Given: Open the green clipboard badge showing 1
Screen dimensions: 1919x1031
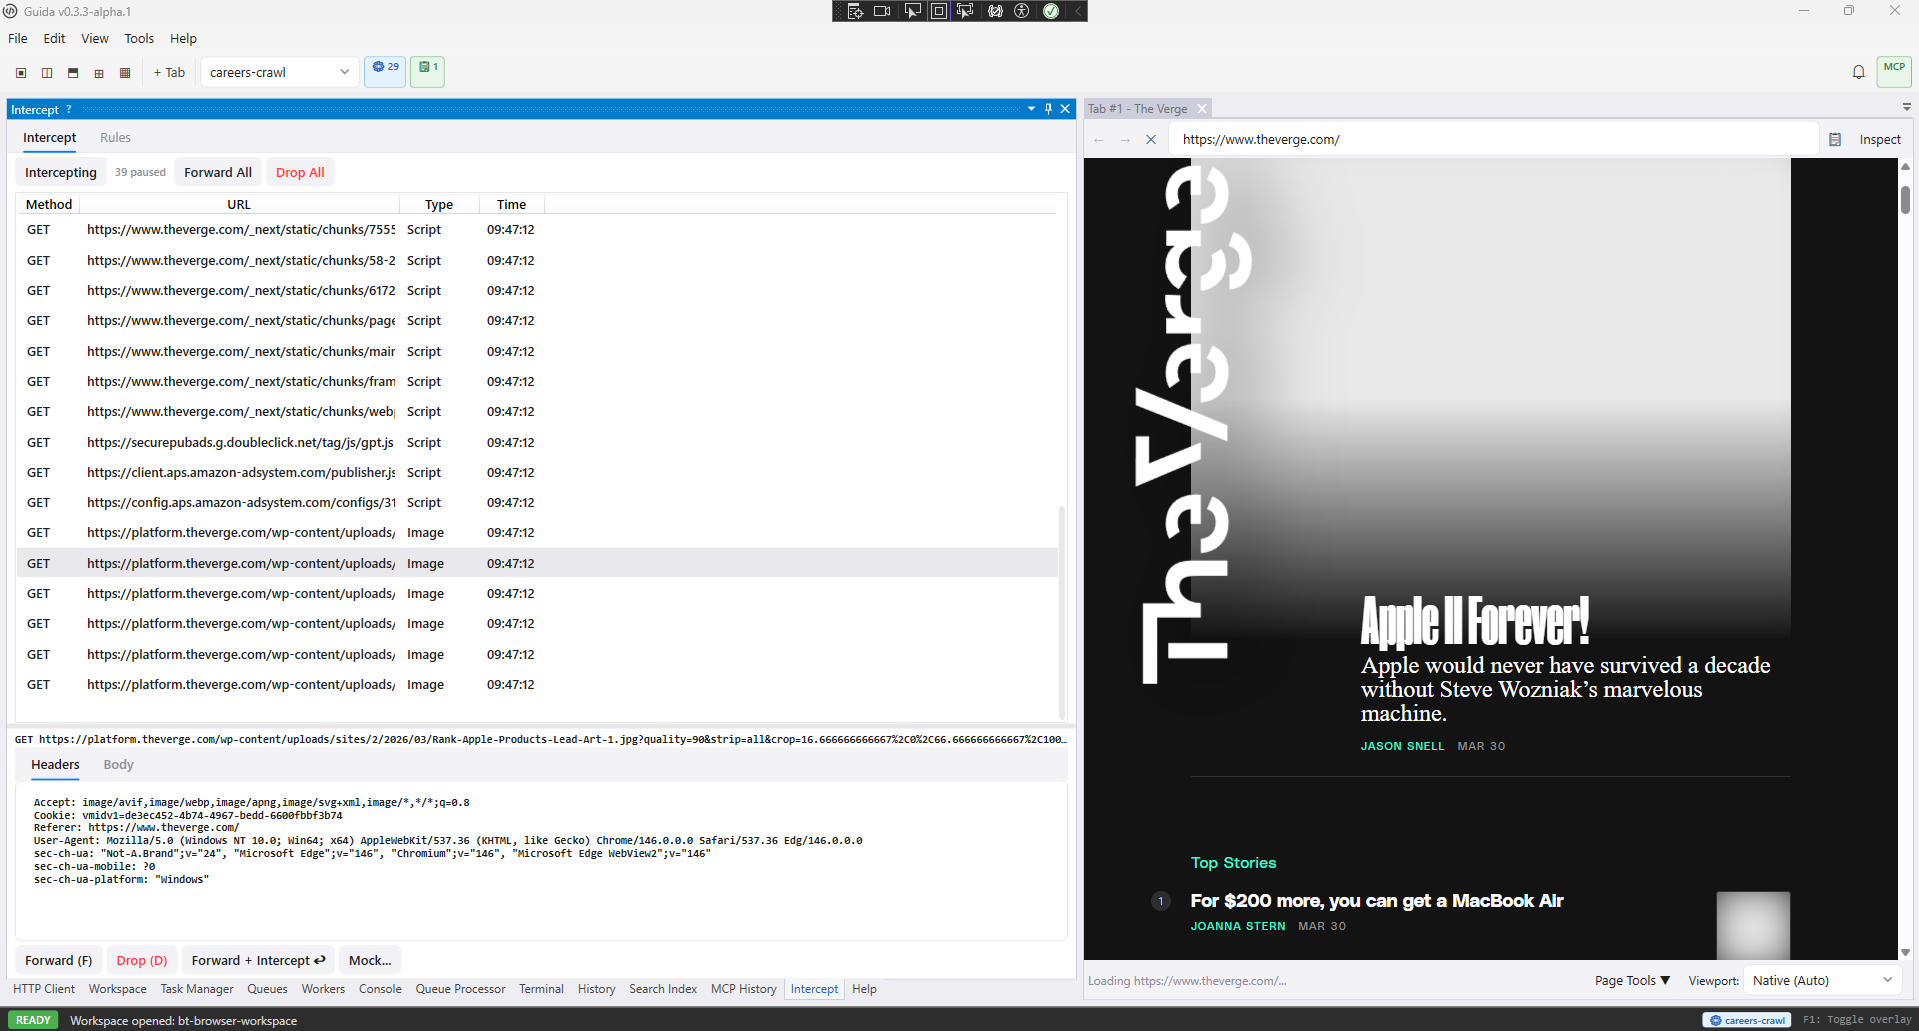Looking at the screenshot, I should tap(427, 71).
